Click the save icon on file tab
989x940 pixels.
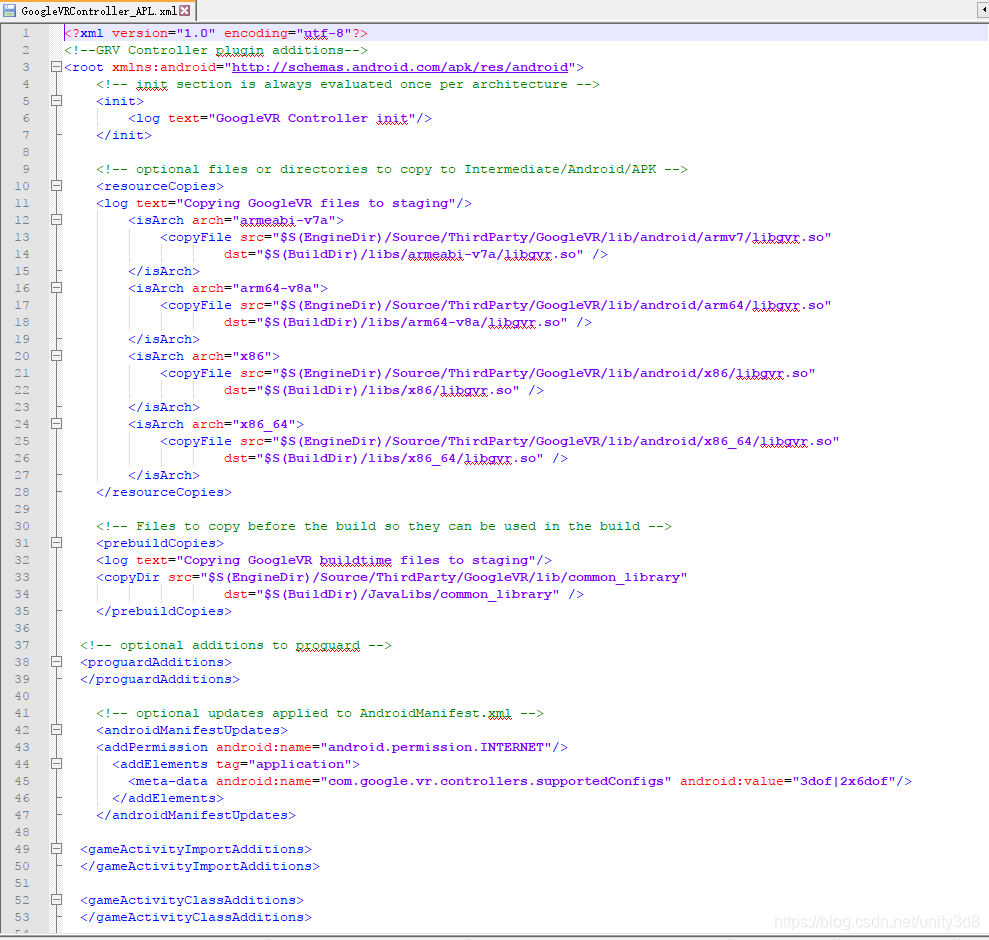tap(9, 11)
